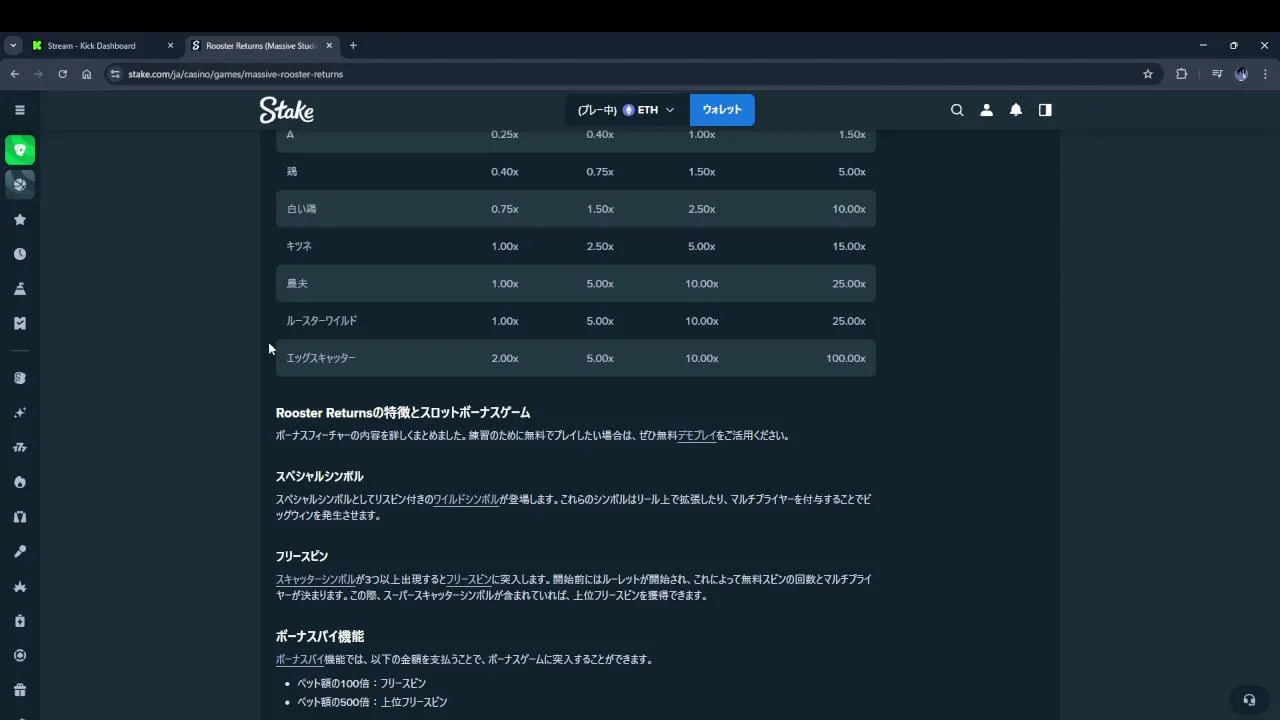
Task: Open gift promotions icon in sidebar
Action: click(x=20, y=690)
